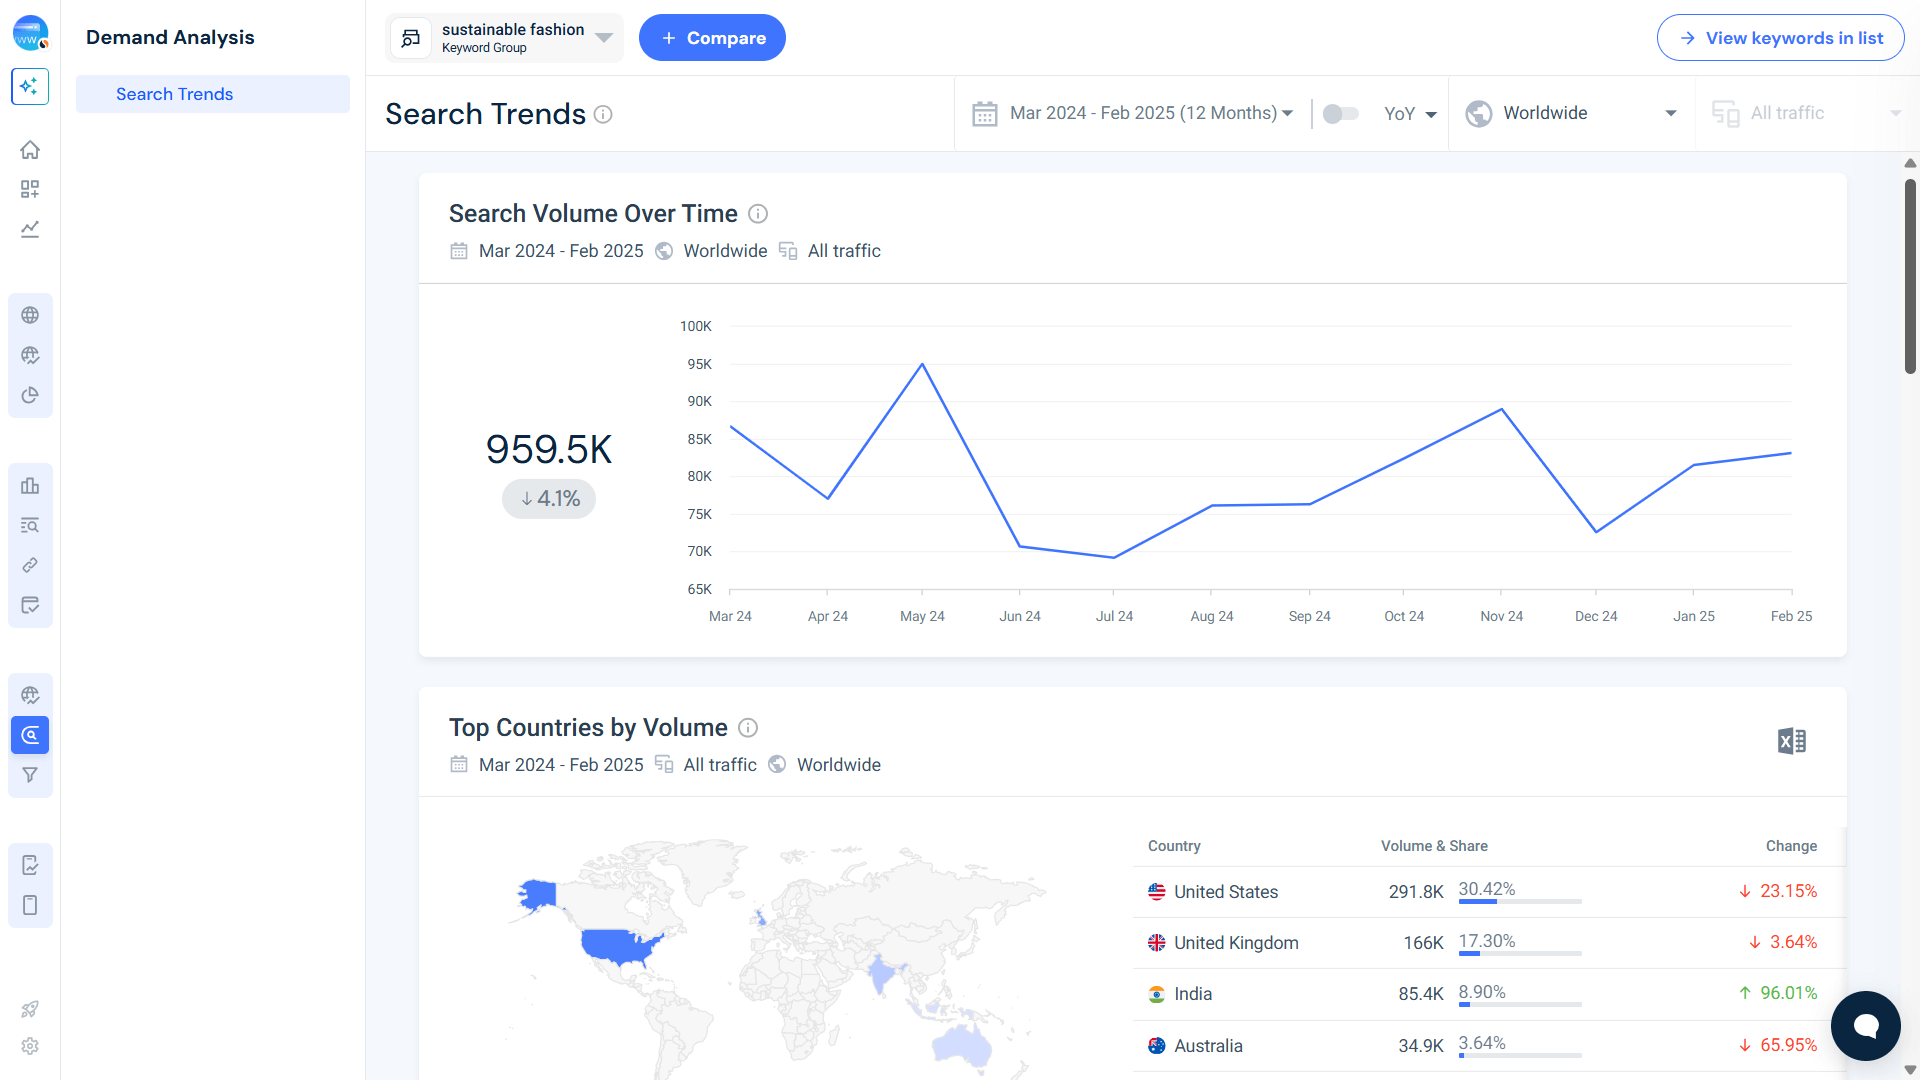Click the rocket icon in sidebar
Image resolution: width=1920 pixels, height=1080 pixels.
point(30,1009)
